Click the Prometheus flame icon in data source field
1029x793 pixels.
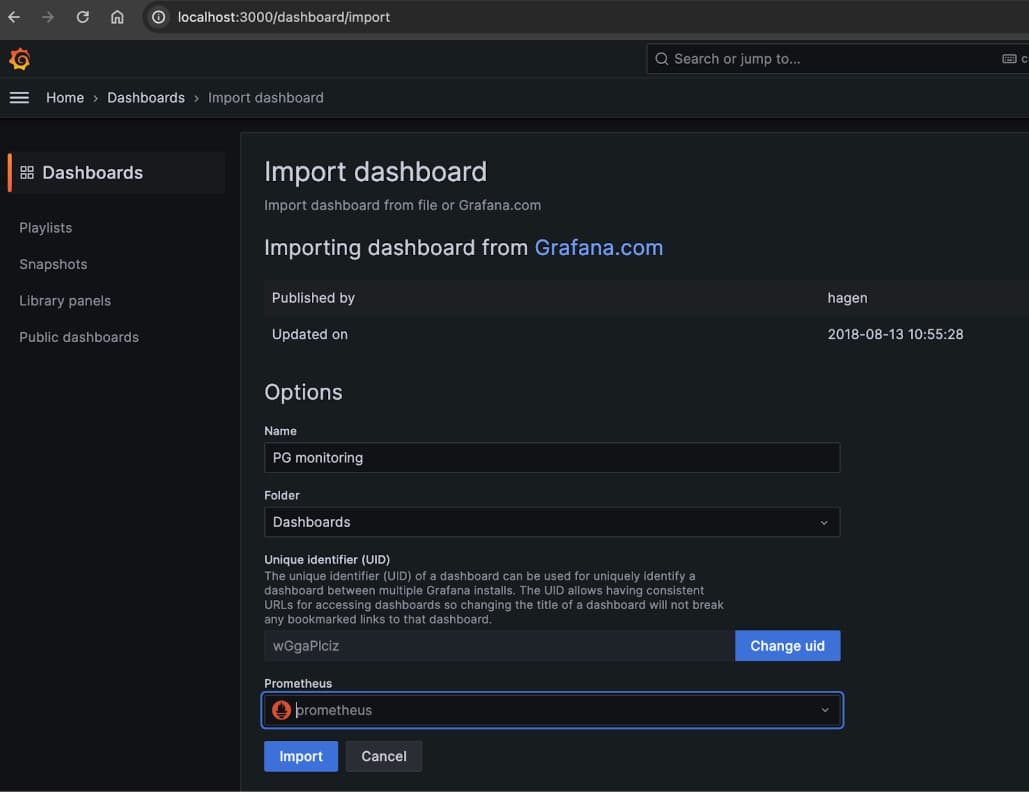tap(280, 710)
